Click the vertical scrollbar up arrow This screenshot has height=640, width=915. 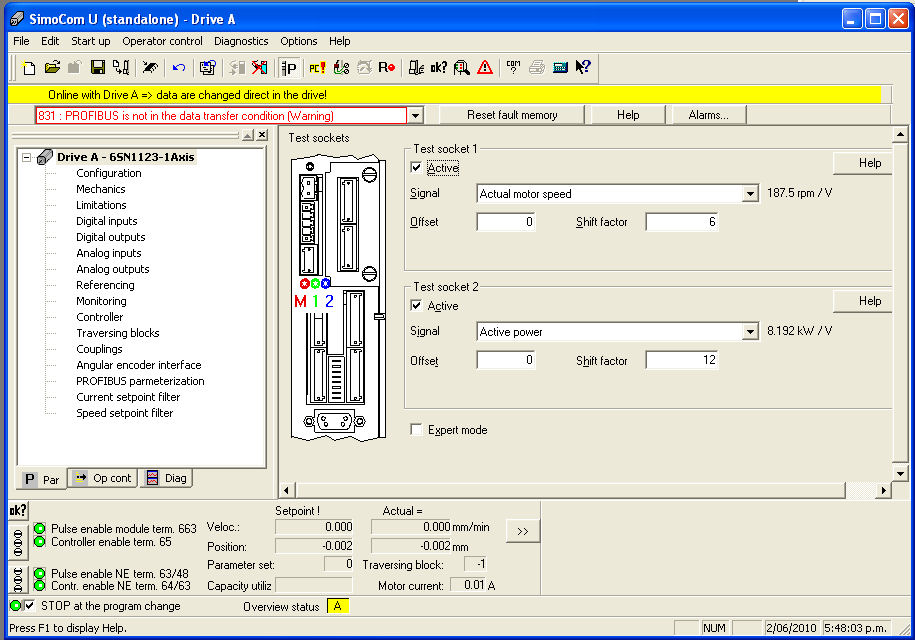pyautogui.click(x=900, y=135)
